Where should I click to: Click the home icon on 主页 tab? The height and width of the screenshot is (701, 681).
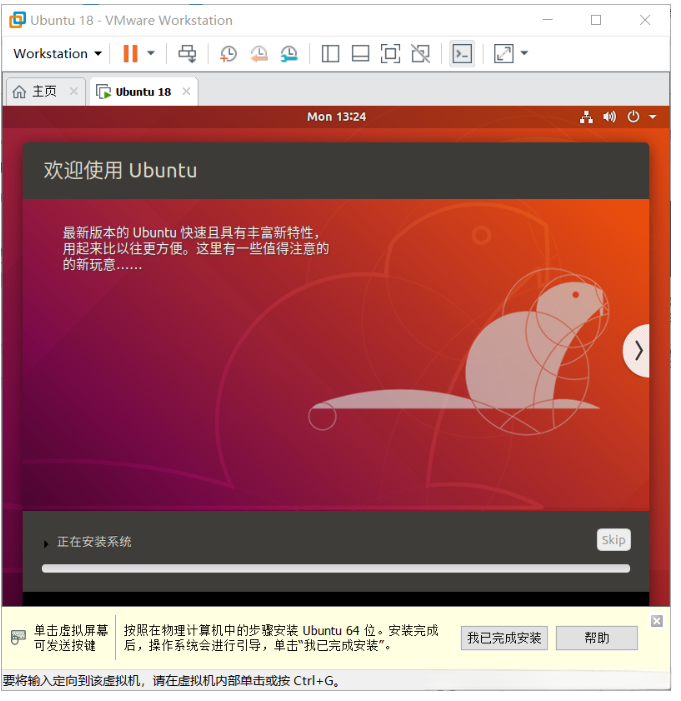click(19, 92)
